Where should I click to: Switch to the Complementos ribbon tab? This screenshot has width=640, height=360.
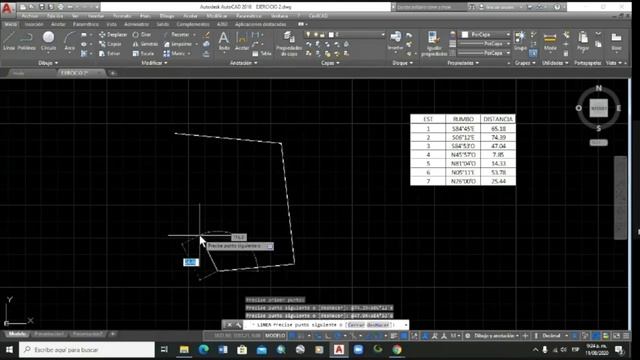coord(193,24)
